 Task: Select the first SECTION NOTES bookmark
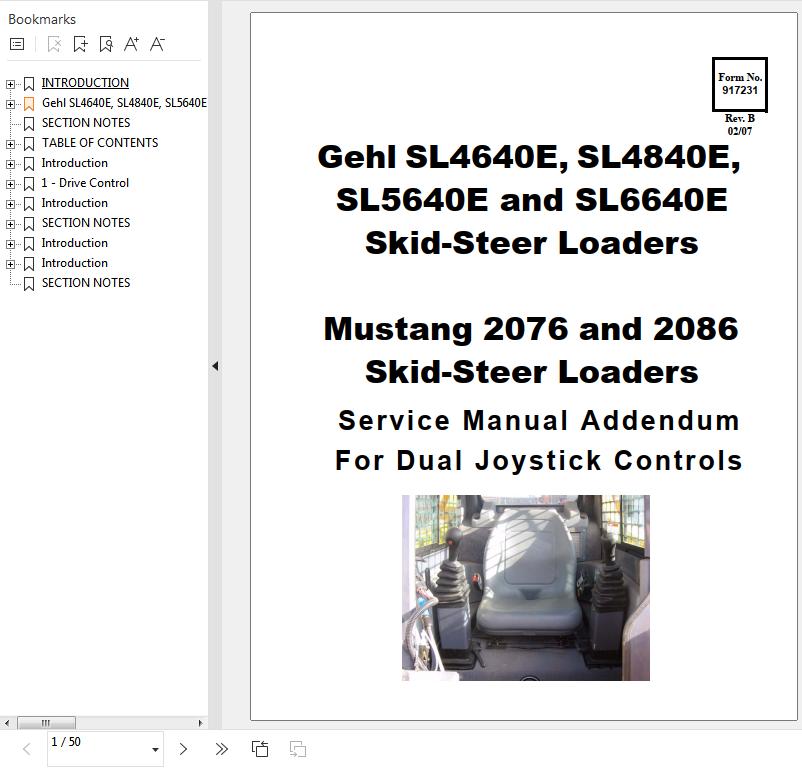click(86, 123)
